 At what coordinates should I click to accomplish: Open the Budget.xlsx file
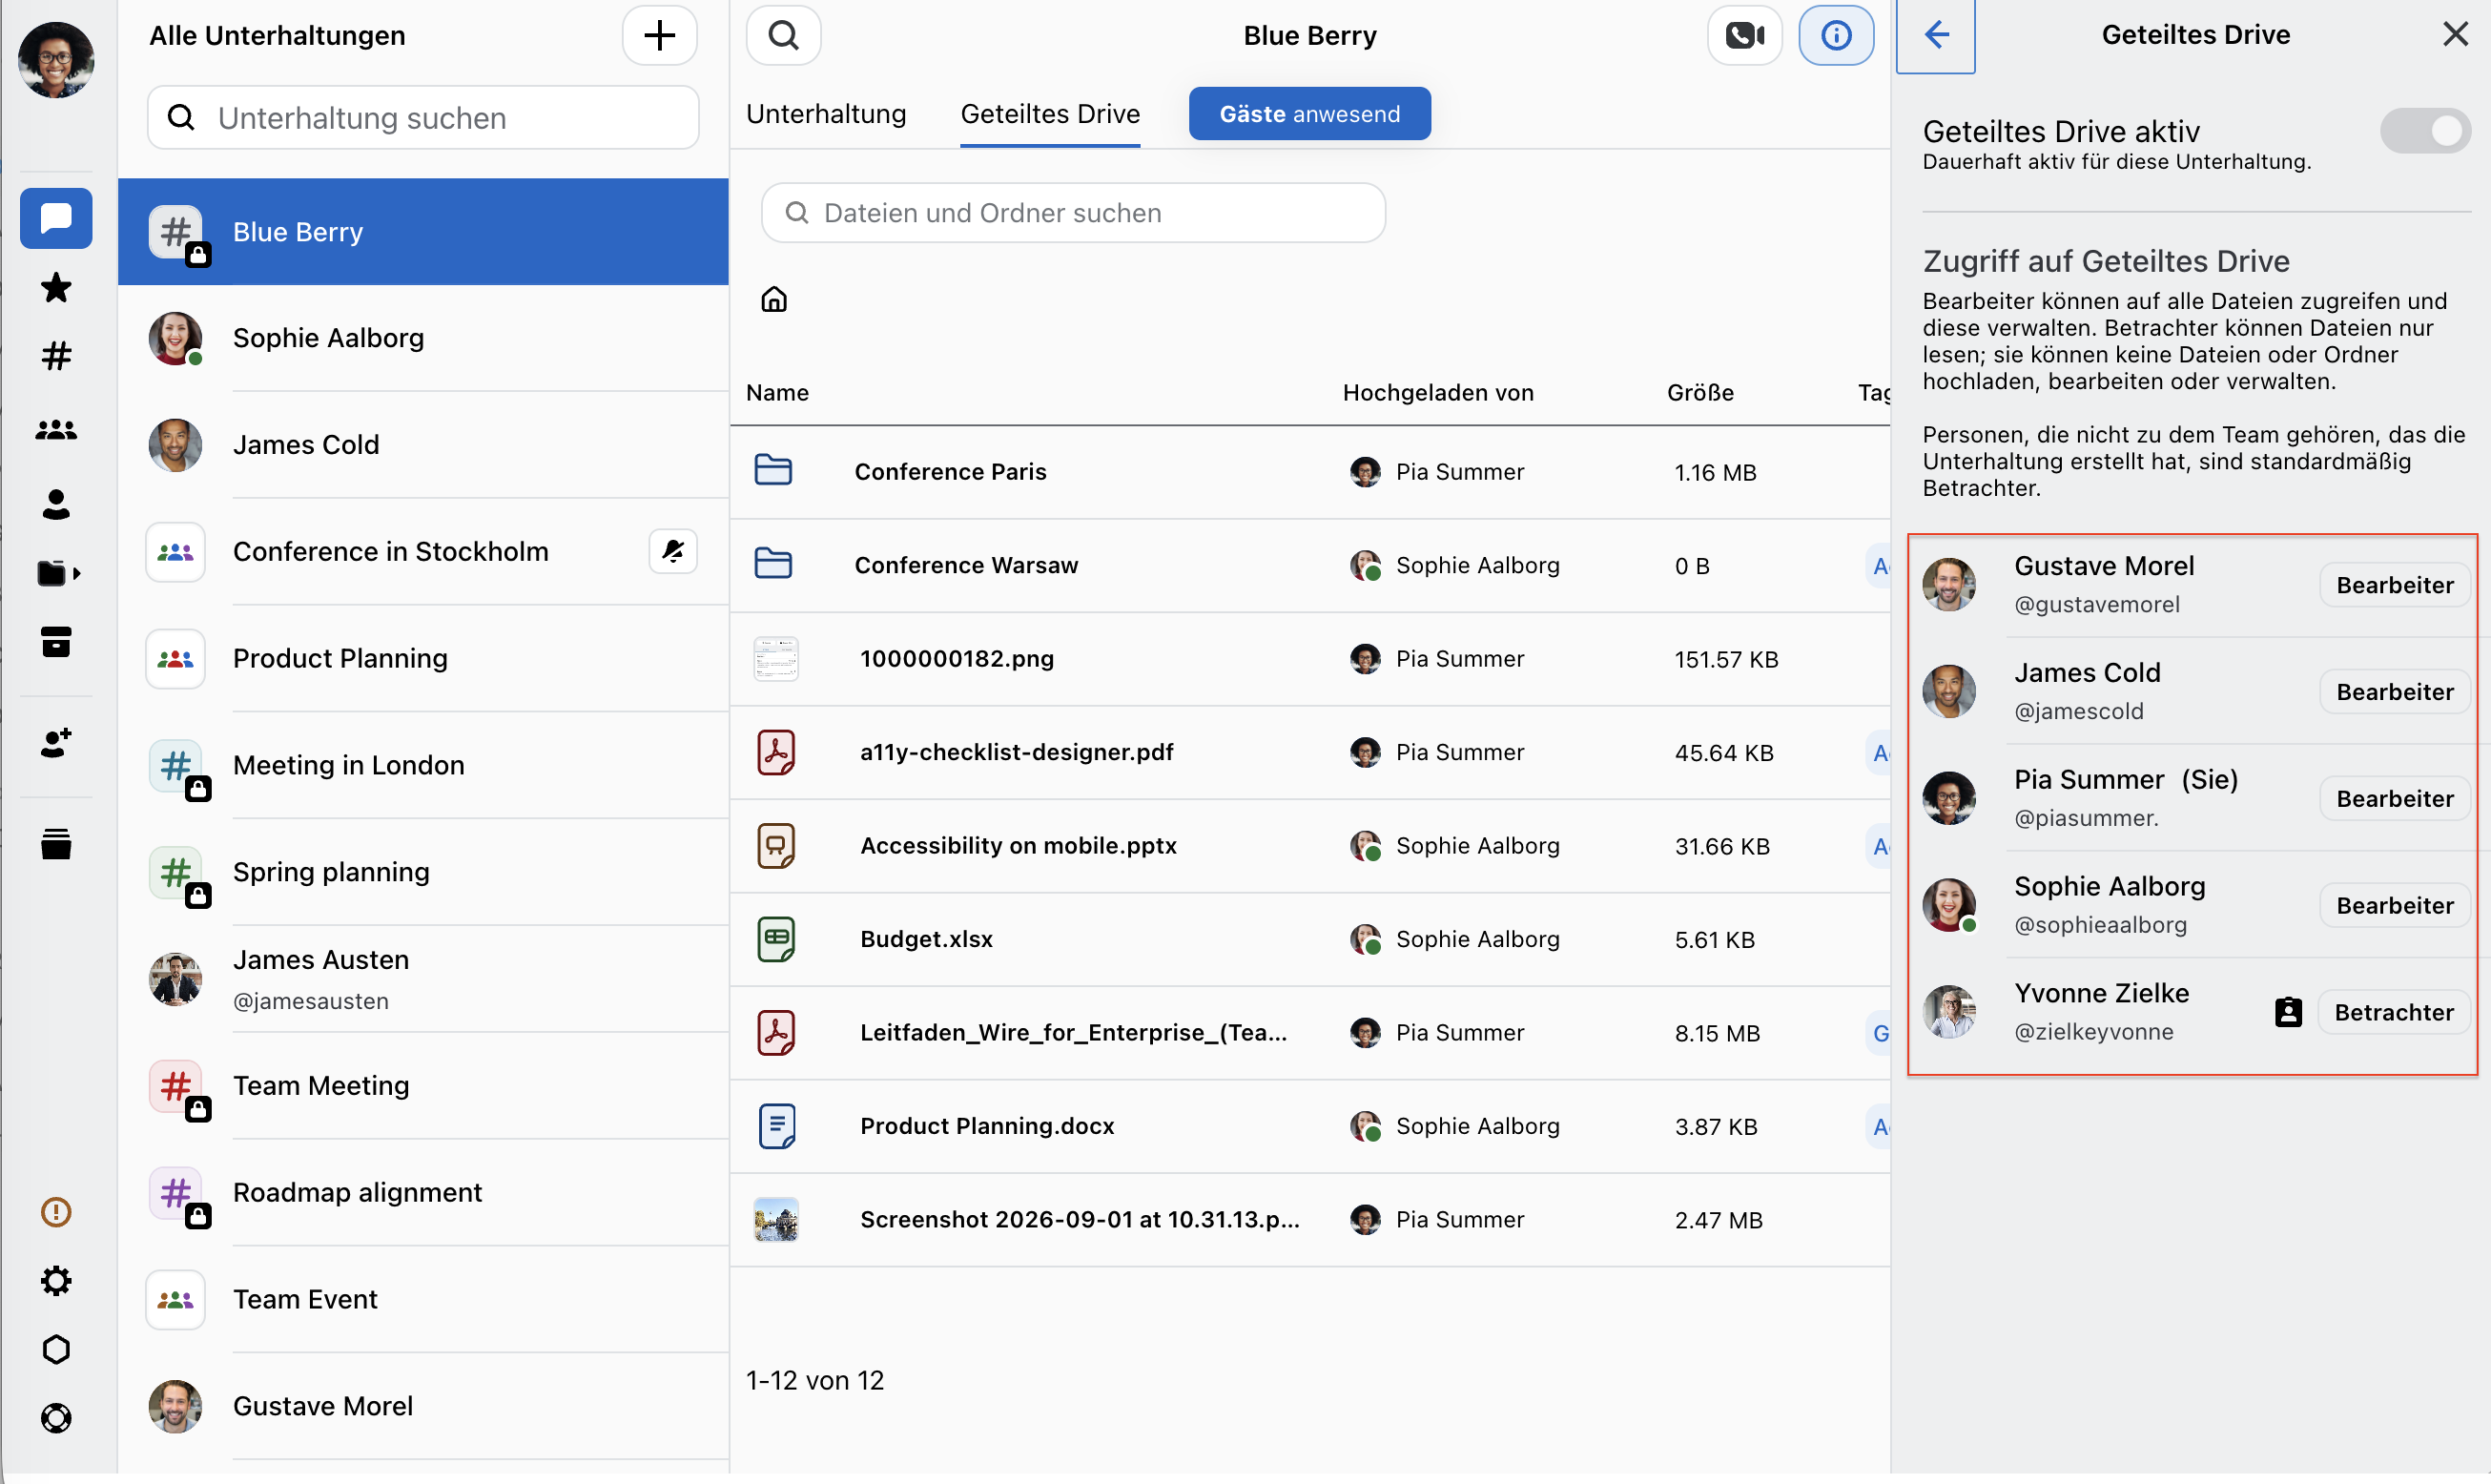click(926, 940)
